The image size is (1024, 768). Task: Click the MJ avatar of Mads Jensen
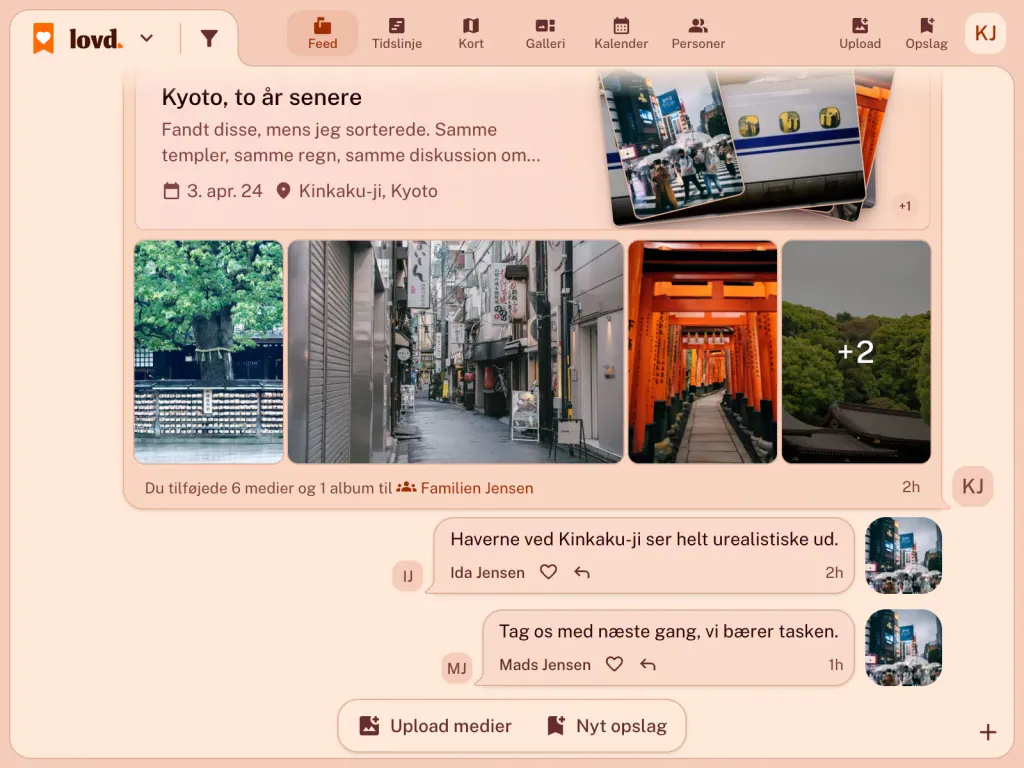[456, 668]
